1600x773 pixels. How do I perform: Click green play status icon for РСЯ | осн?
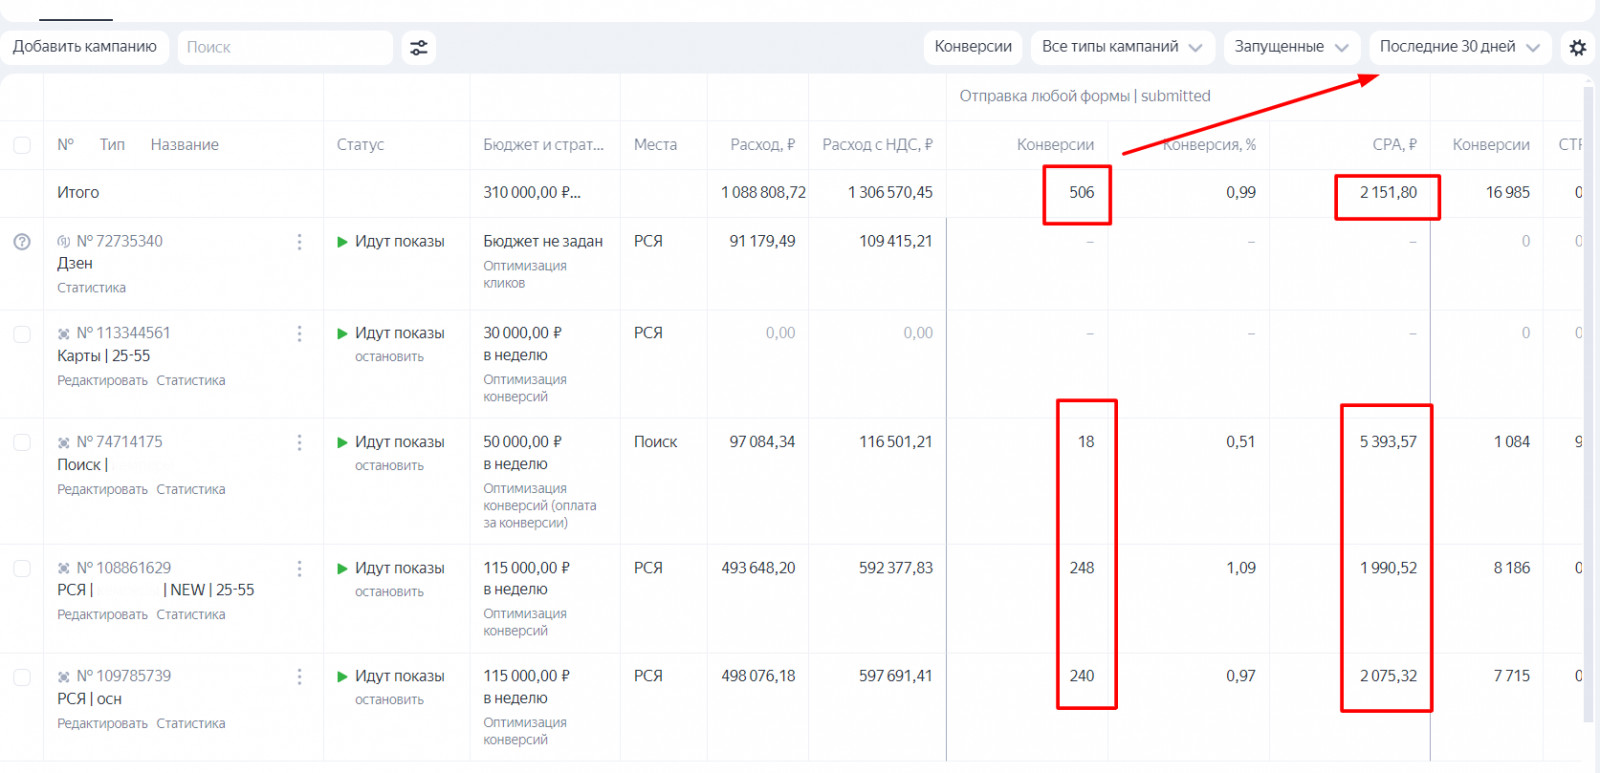click(x=343, y=677)
